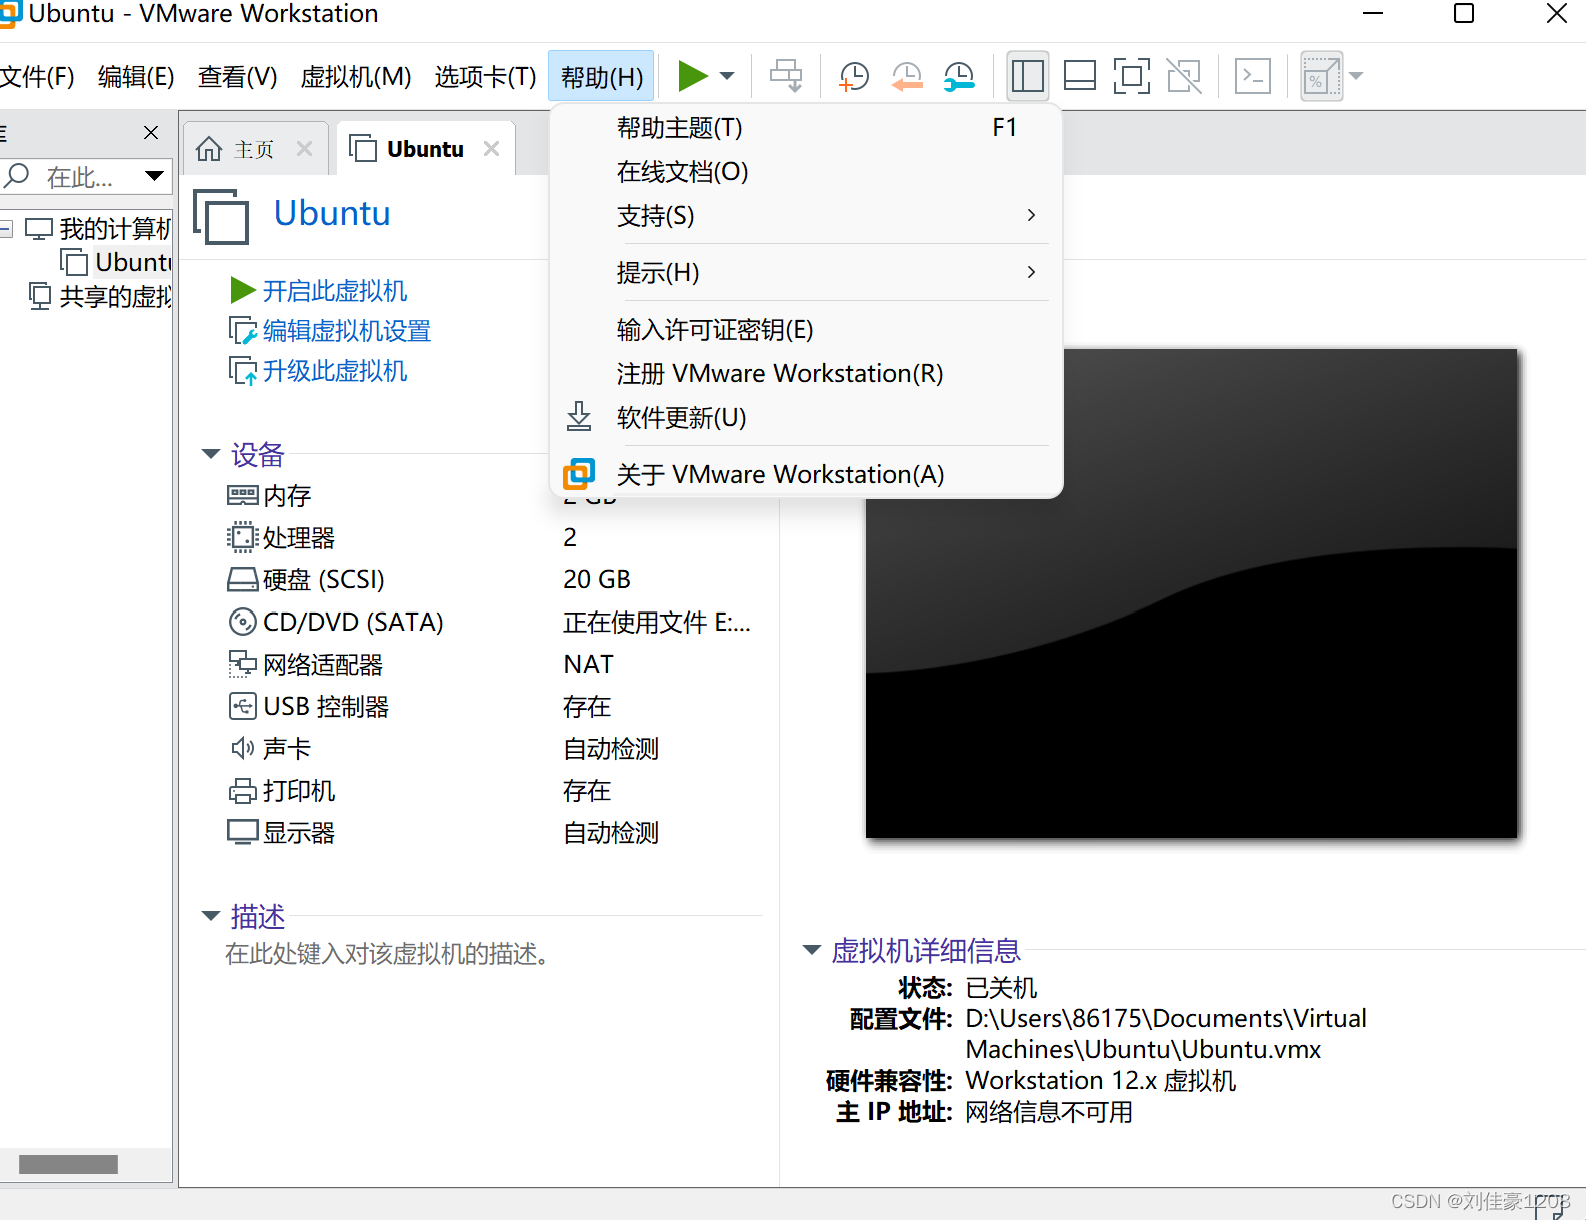Screen dimensions: 1586x1220
Task: Toggle the unity mode icon
Action: coord(1184,76)
